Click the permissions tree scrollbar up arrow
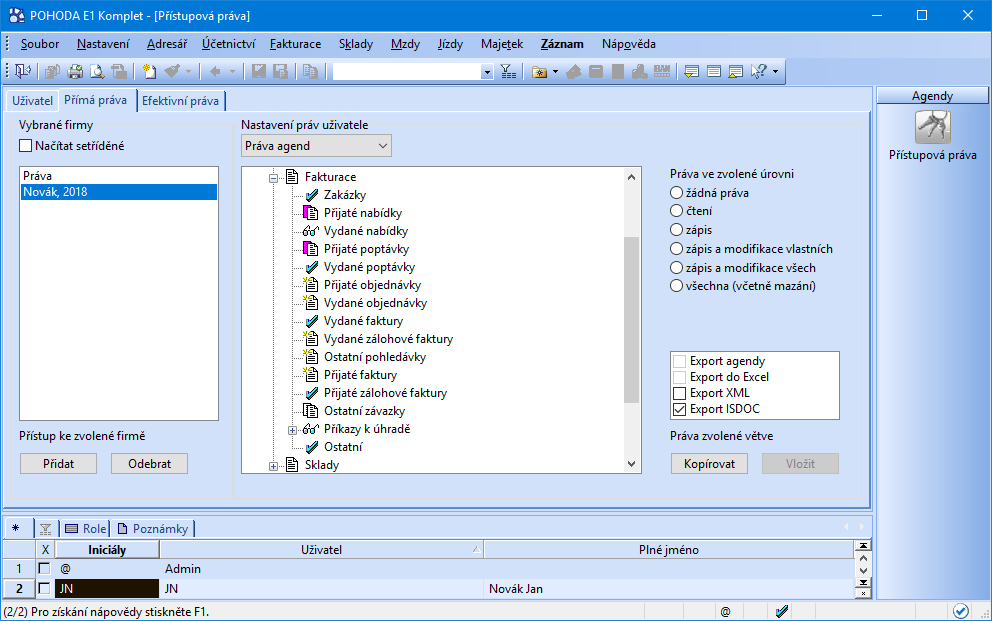 [631, 177]
